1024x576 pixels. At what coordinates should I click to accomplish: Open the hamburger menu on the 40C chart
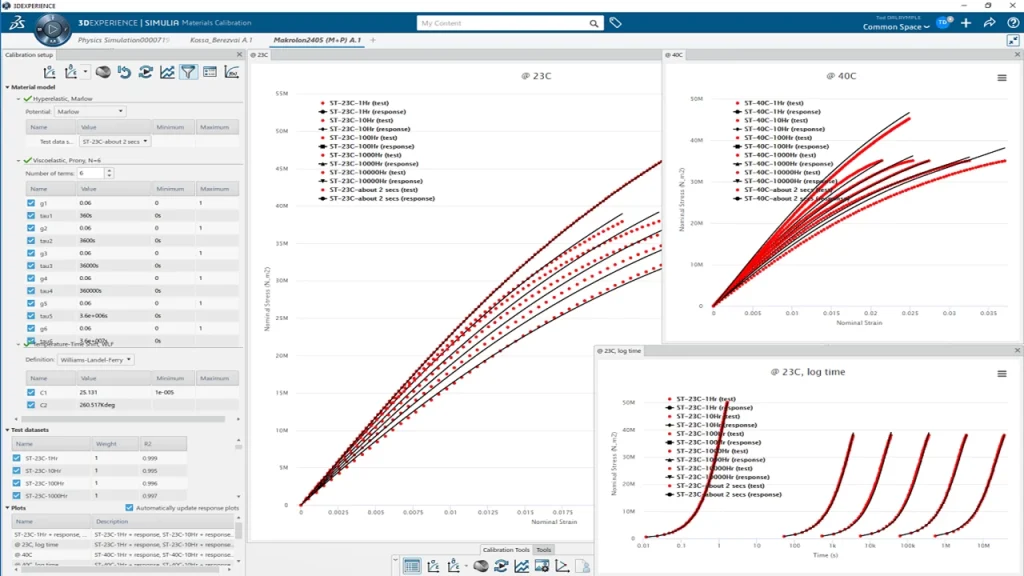(x=1001, y=77)
